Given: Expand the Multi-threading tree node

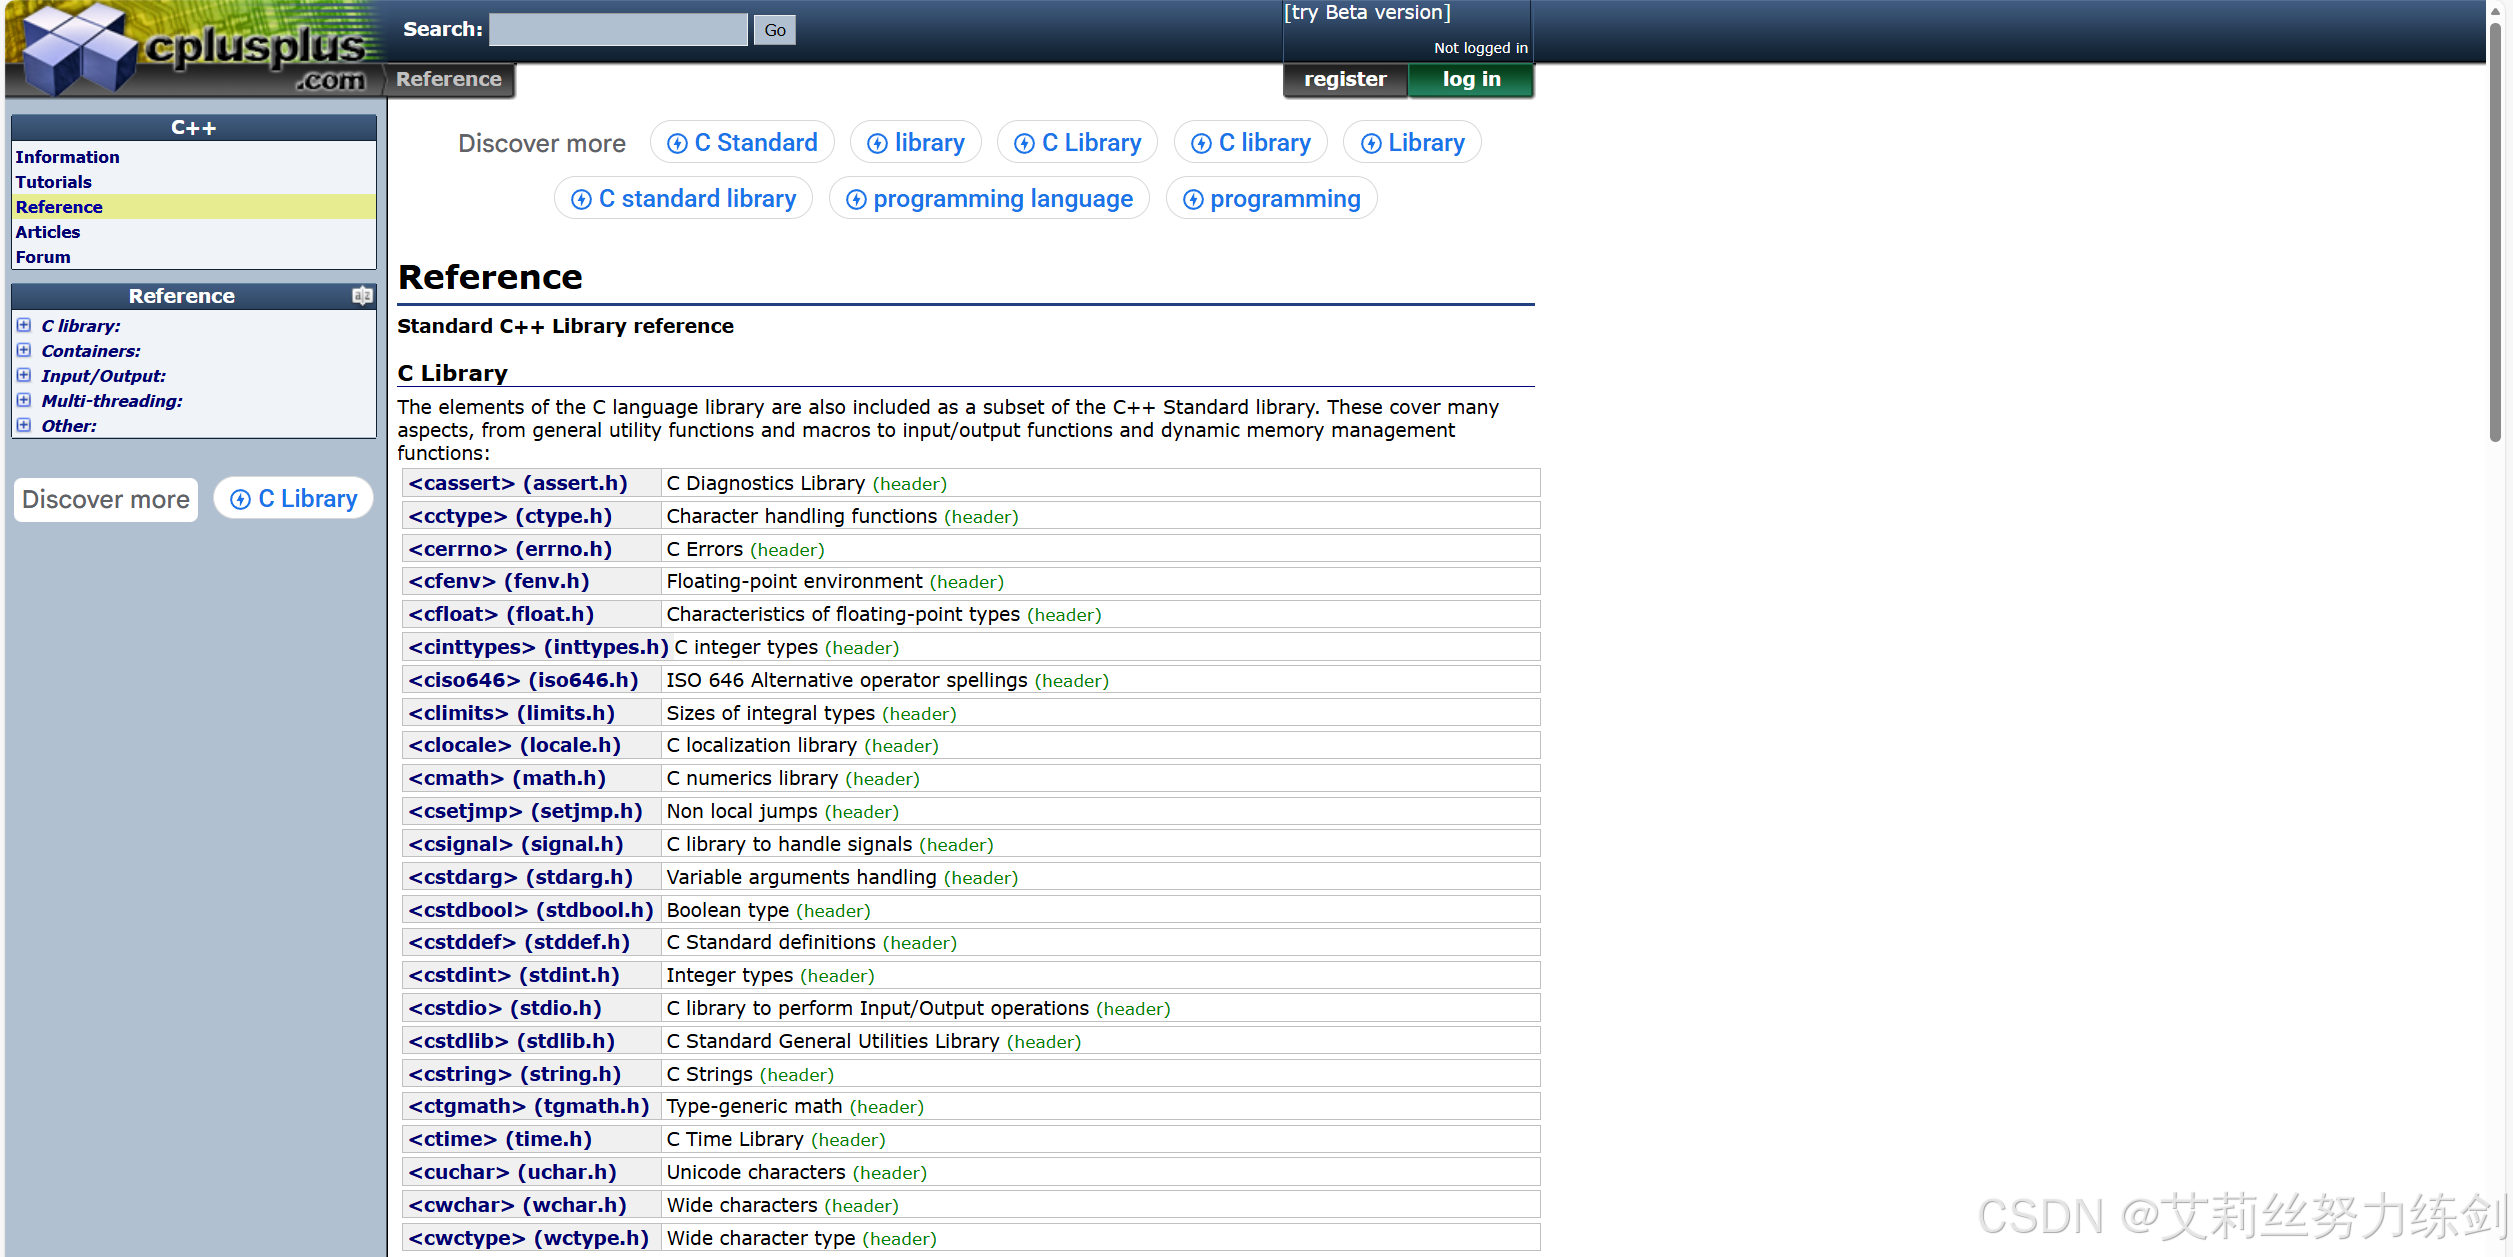Looking at the screenshot, I should pyautogui.click(x=24, y=400).
